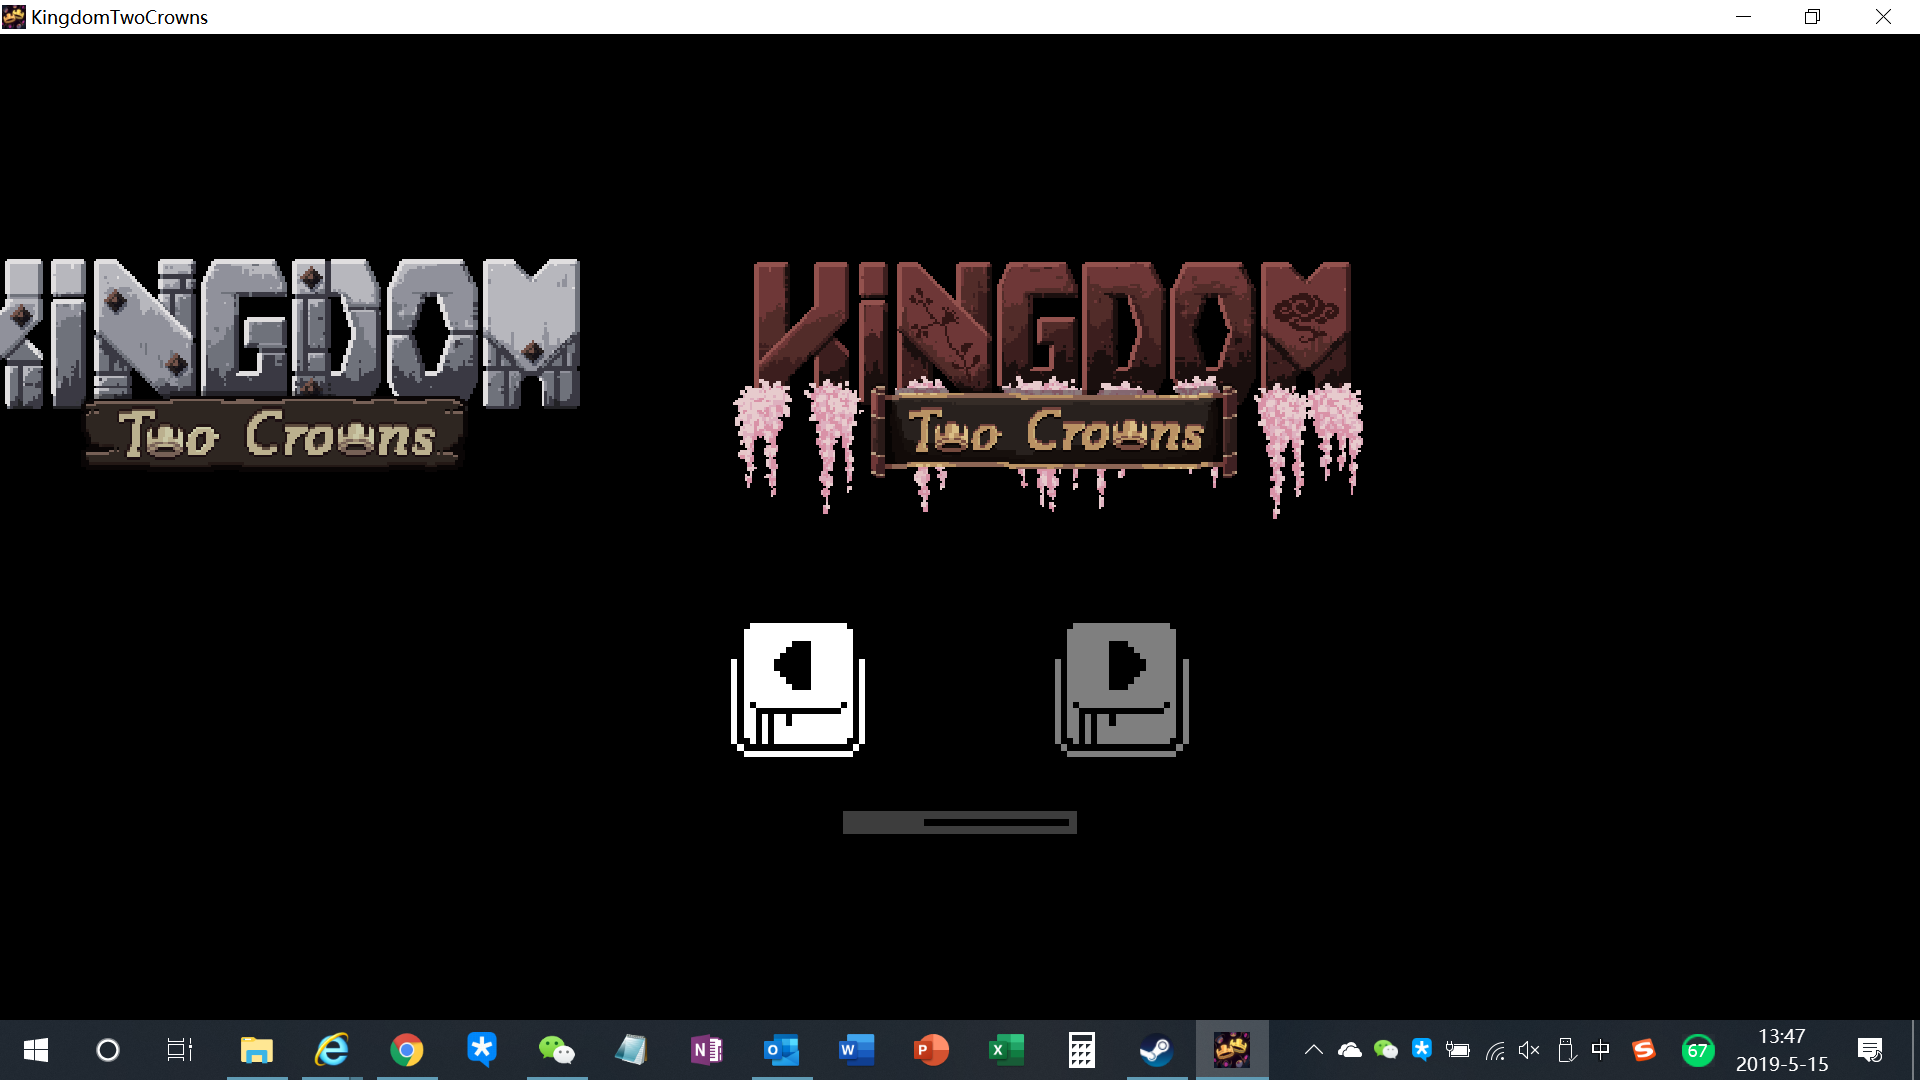Click the progress bar below the arrow keys
1920x1080 pixels.
click(960, 822)
